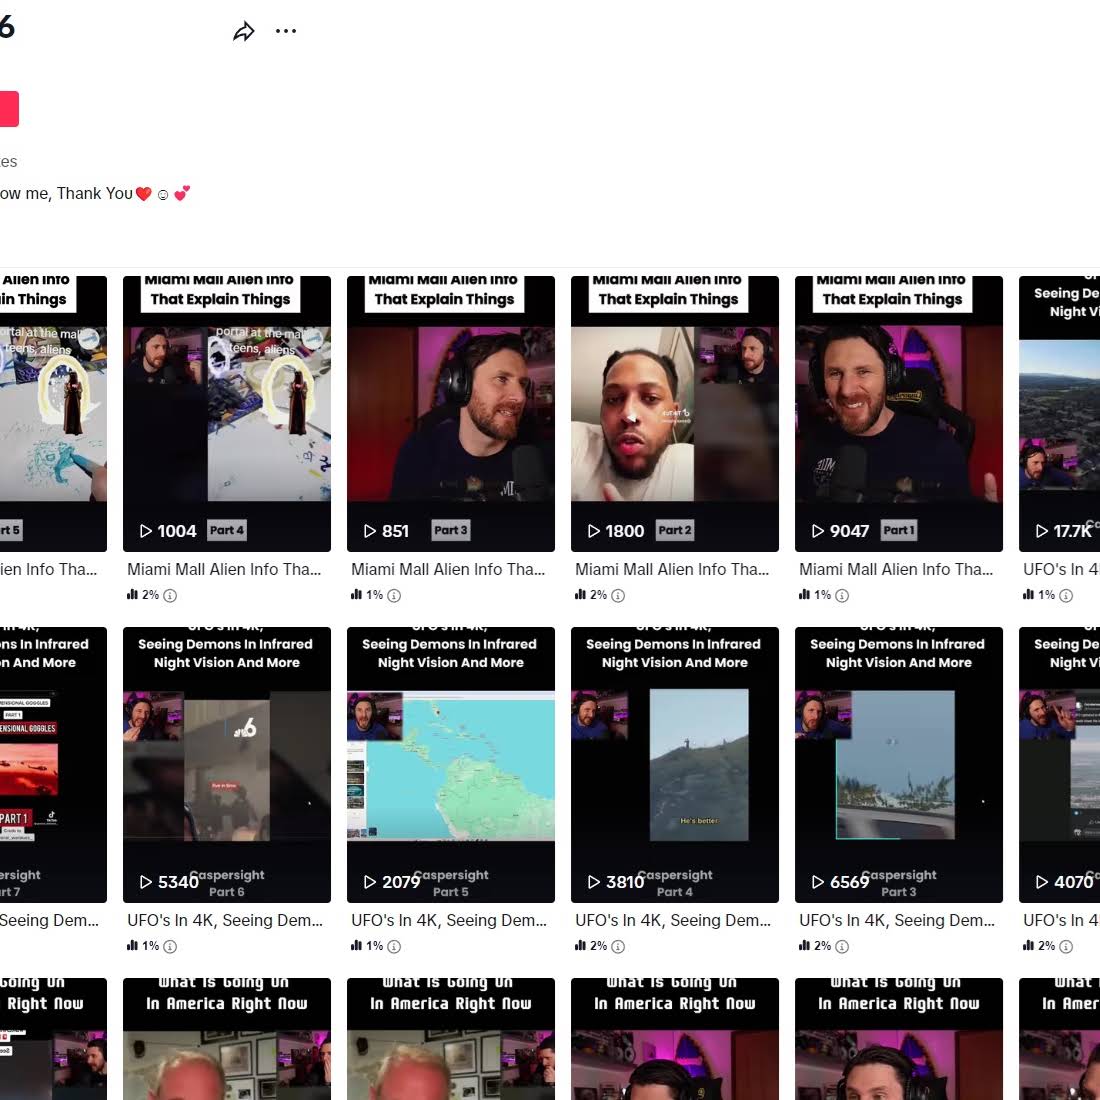Play the Seeing Demons Part 3 video with 6569 views
Image resolution: width=1100 pixels, height=1100 pixels.
(899, 765)
